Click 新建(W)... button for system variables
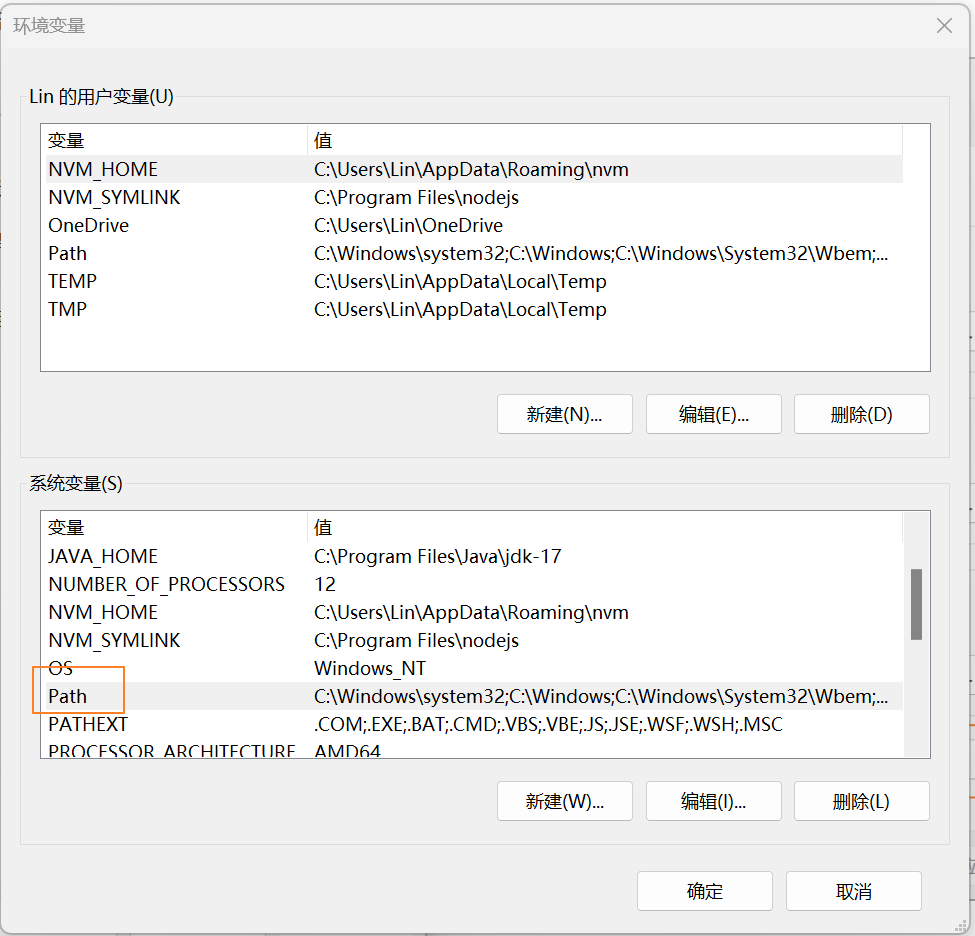This screenshot has width=975, height=936. [564, 801]
